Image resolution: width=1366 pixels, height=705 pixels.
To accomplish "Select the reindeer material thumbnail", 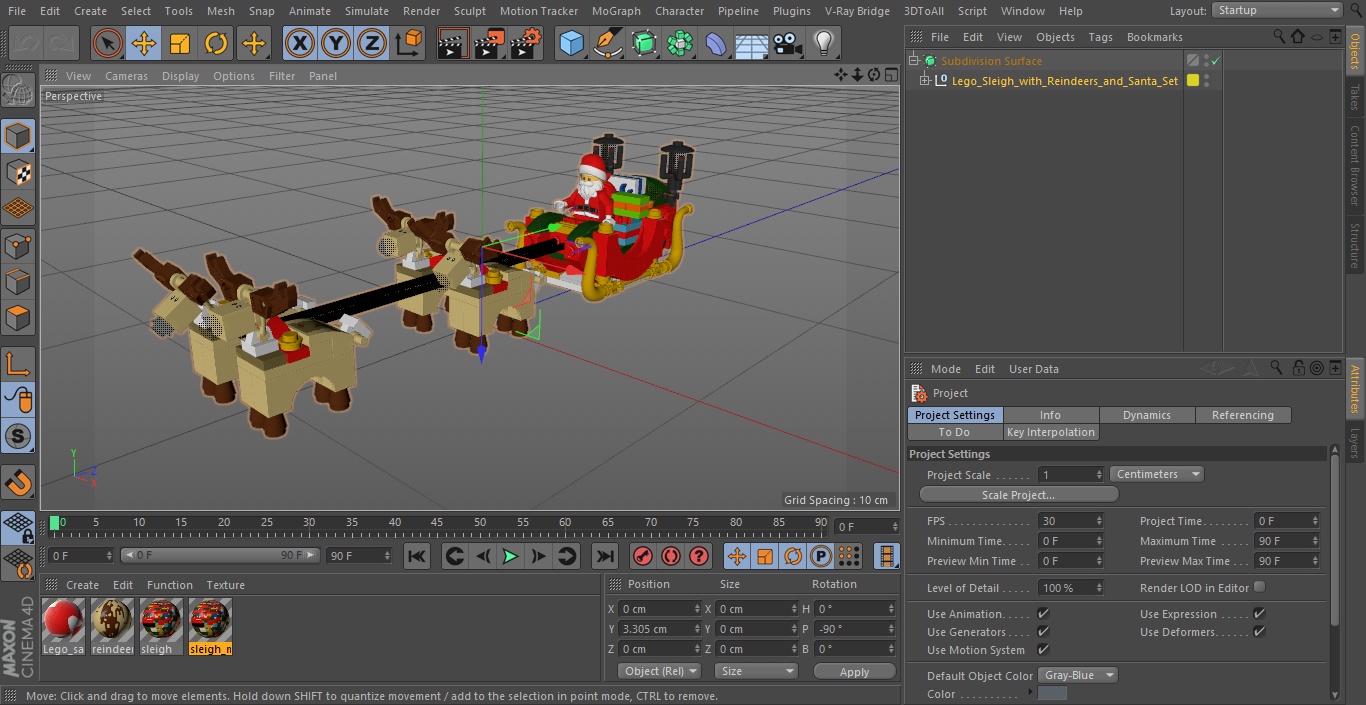I will pyautogui.click(x=112, y=626).
